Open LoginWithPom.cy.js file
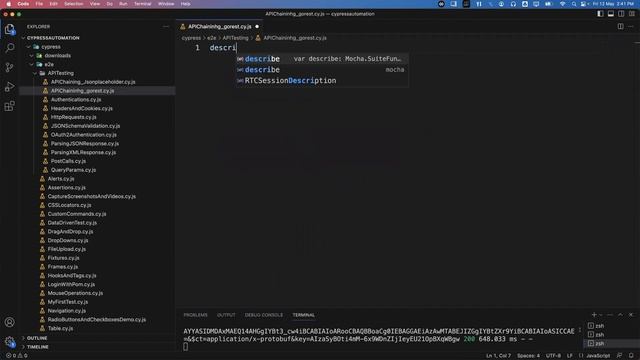The image size is (640, 360). tap(71, 284)
